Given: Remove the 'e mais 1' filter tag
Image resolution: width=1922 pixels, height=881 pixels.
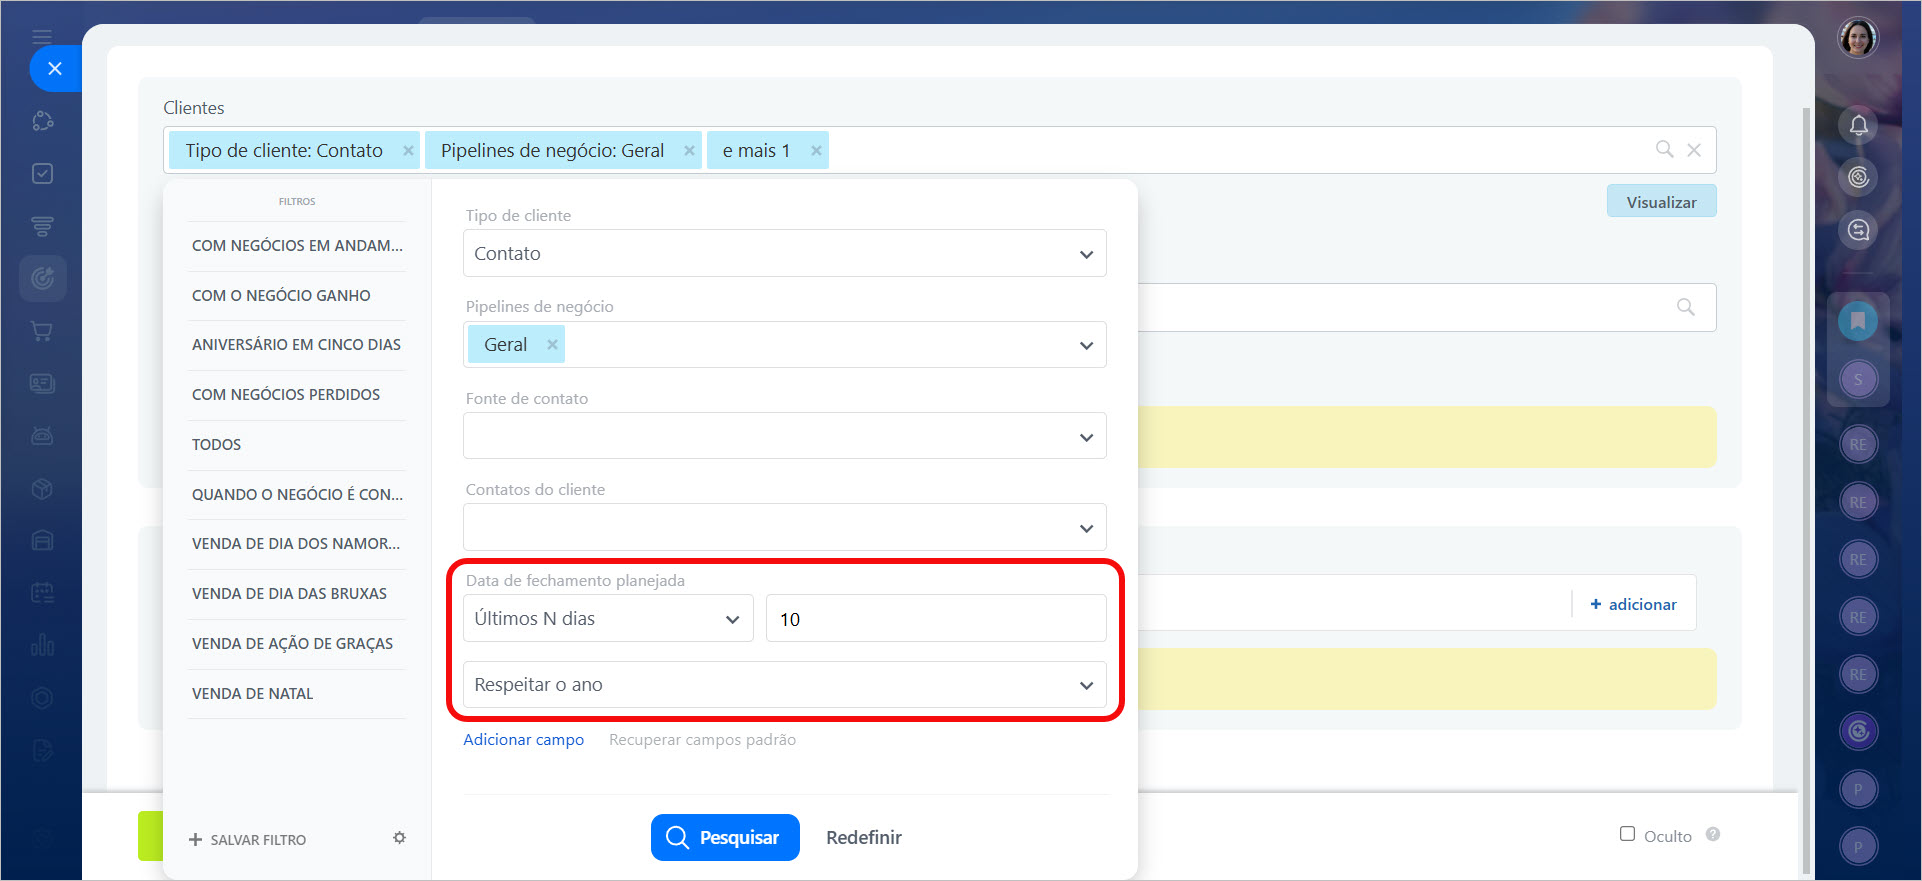Looking at the screenshot, I should click(x=816, y=151).
